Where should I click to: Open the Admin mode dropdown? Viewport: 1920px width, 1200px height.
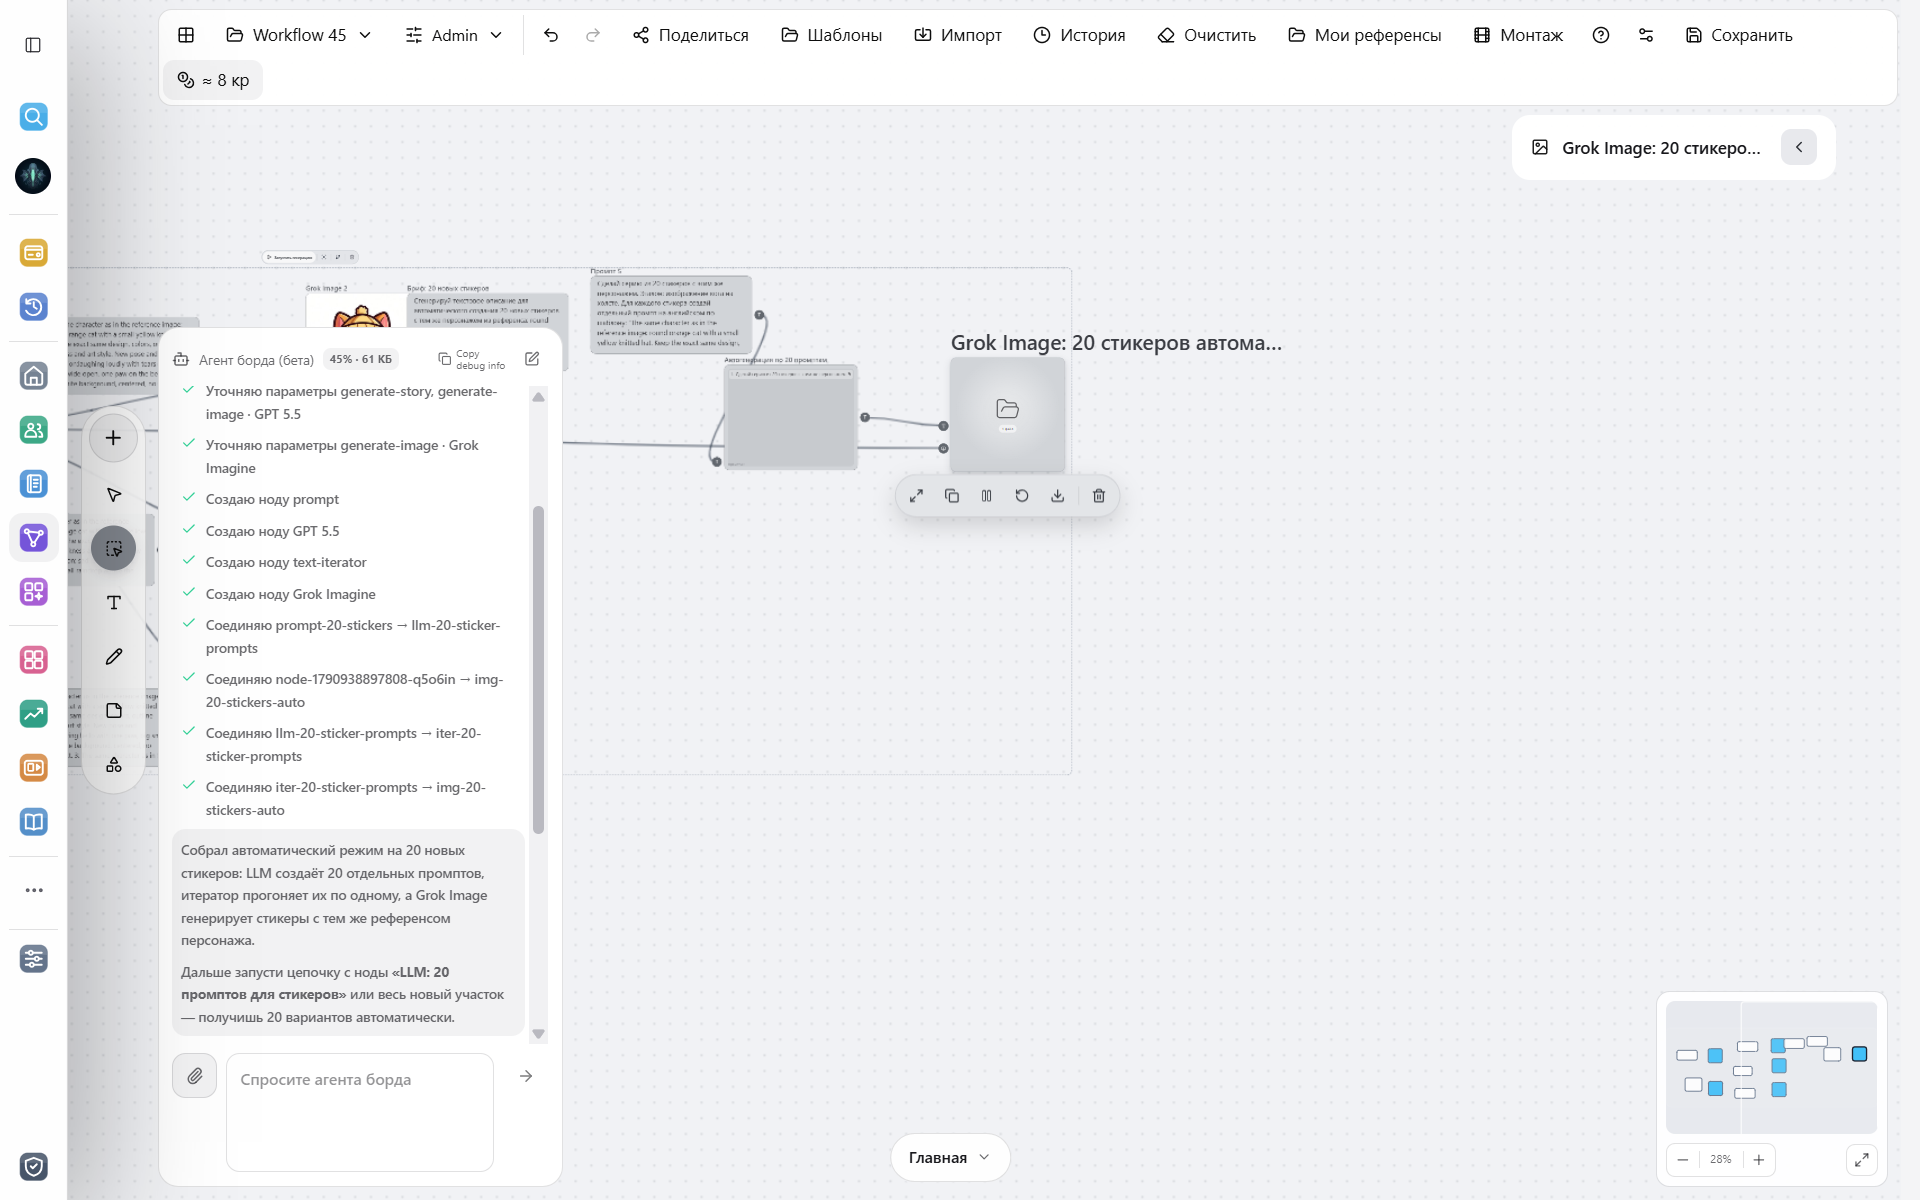[x=454, y=35]
